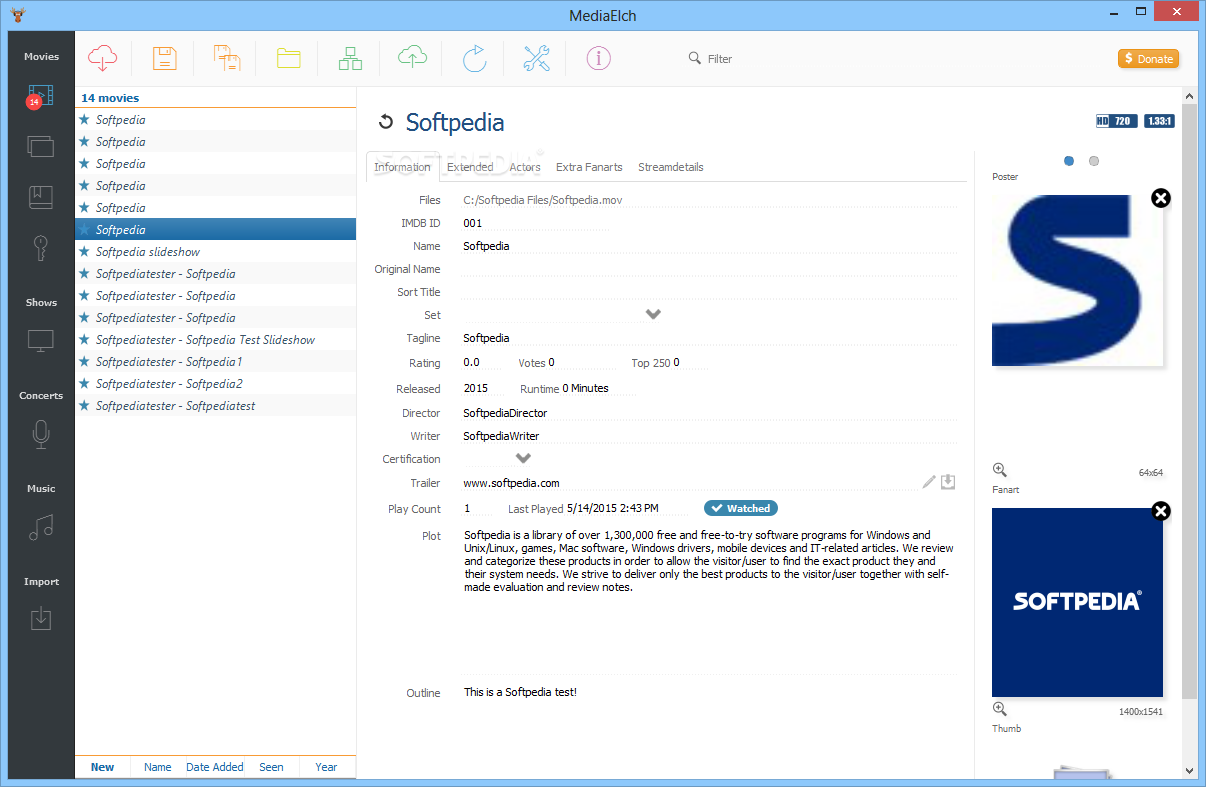Viewport: 1206px width, 787px height.
Task: Click the revert arrow beside Softpedia title
Action: point(385,122)
